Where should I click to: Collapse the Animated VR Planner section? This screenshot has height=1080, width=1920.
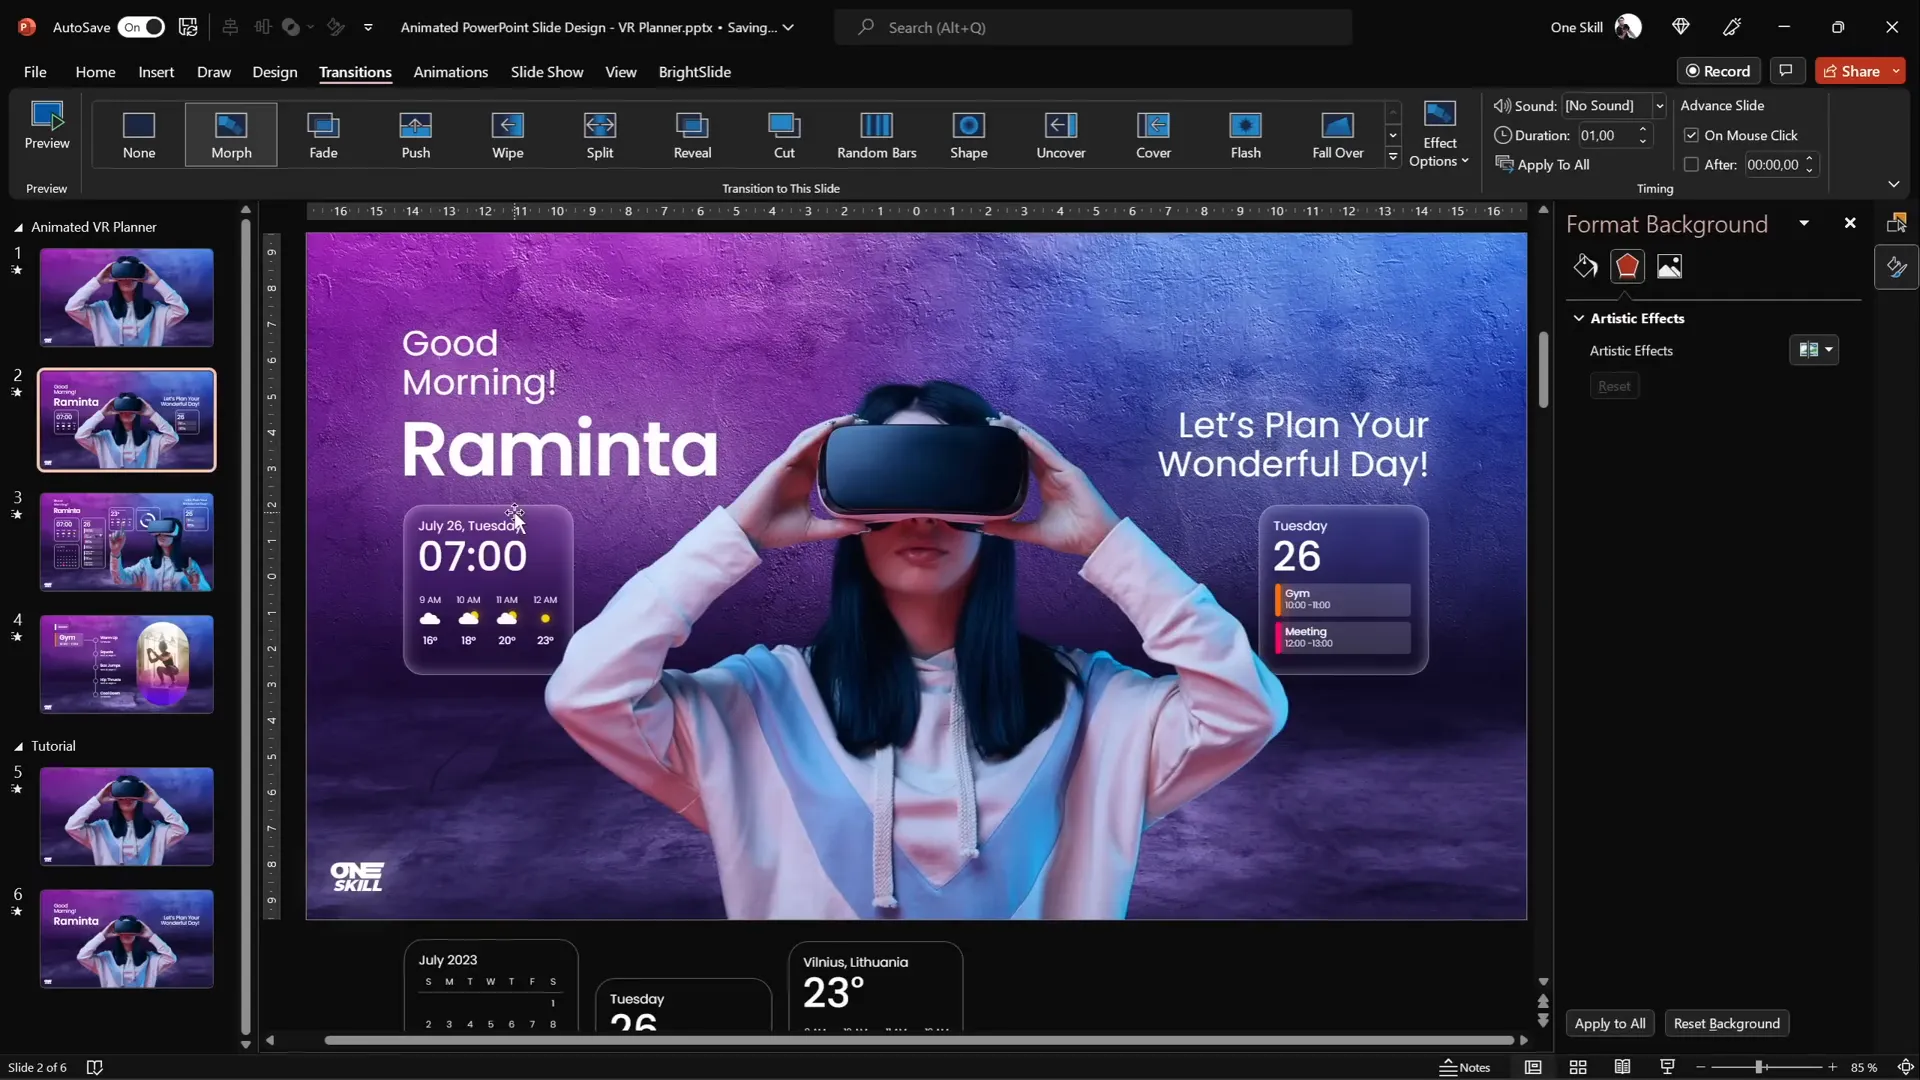(x=18, y=228)
